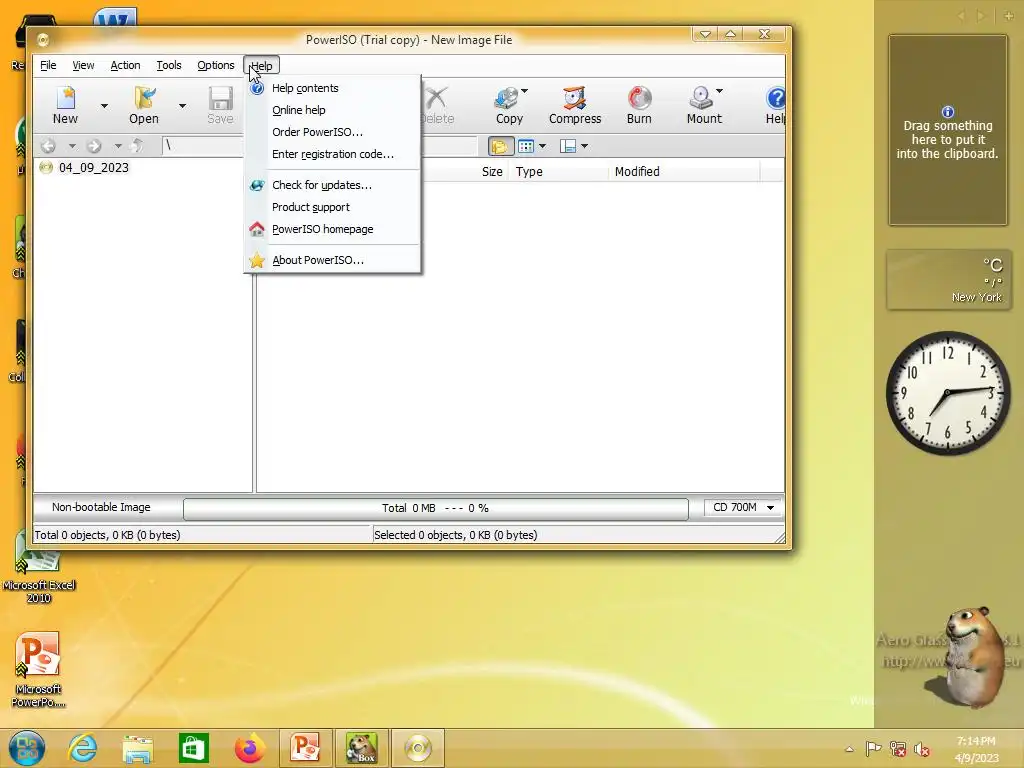Sort by the Size column header
This screenshot has width=1024, height=768.
(492, 172)
